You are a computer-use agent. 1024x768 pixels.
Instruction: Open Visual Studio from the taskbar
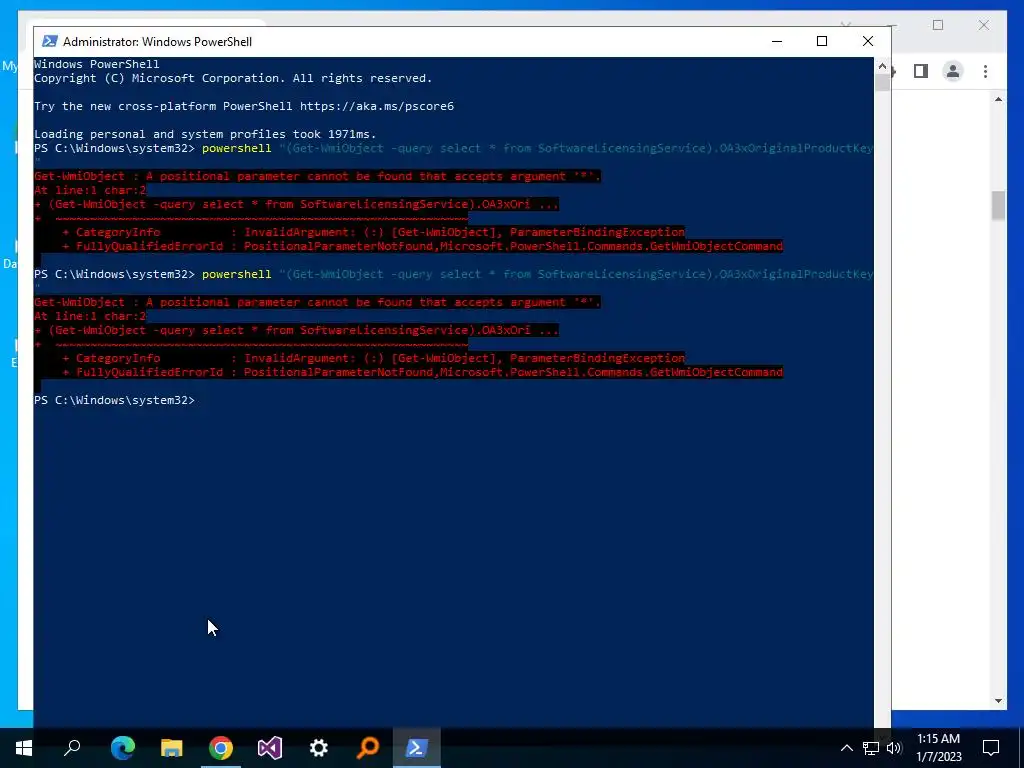[270, 748]
